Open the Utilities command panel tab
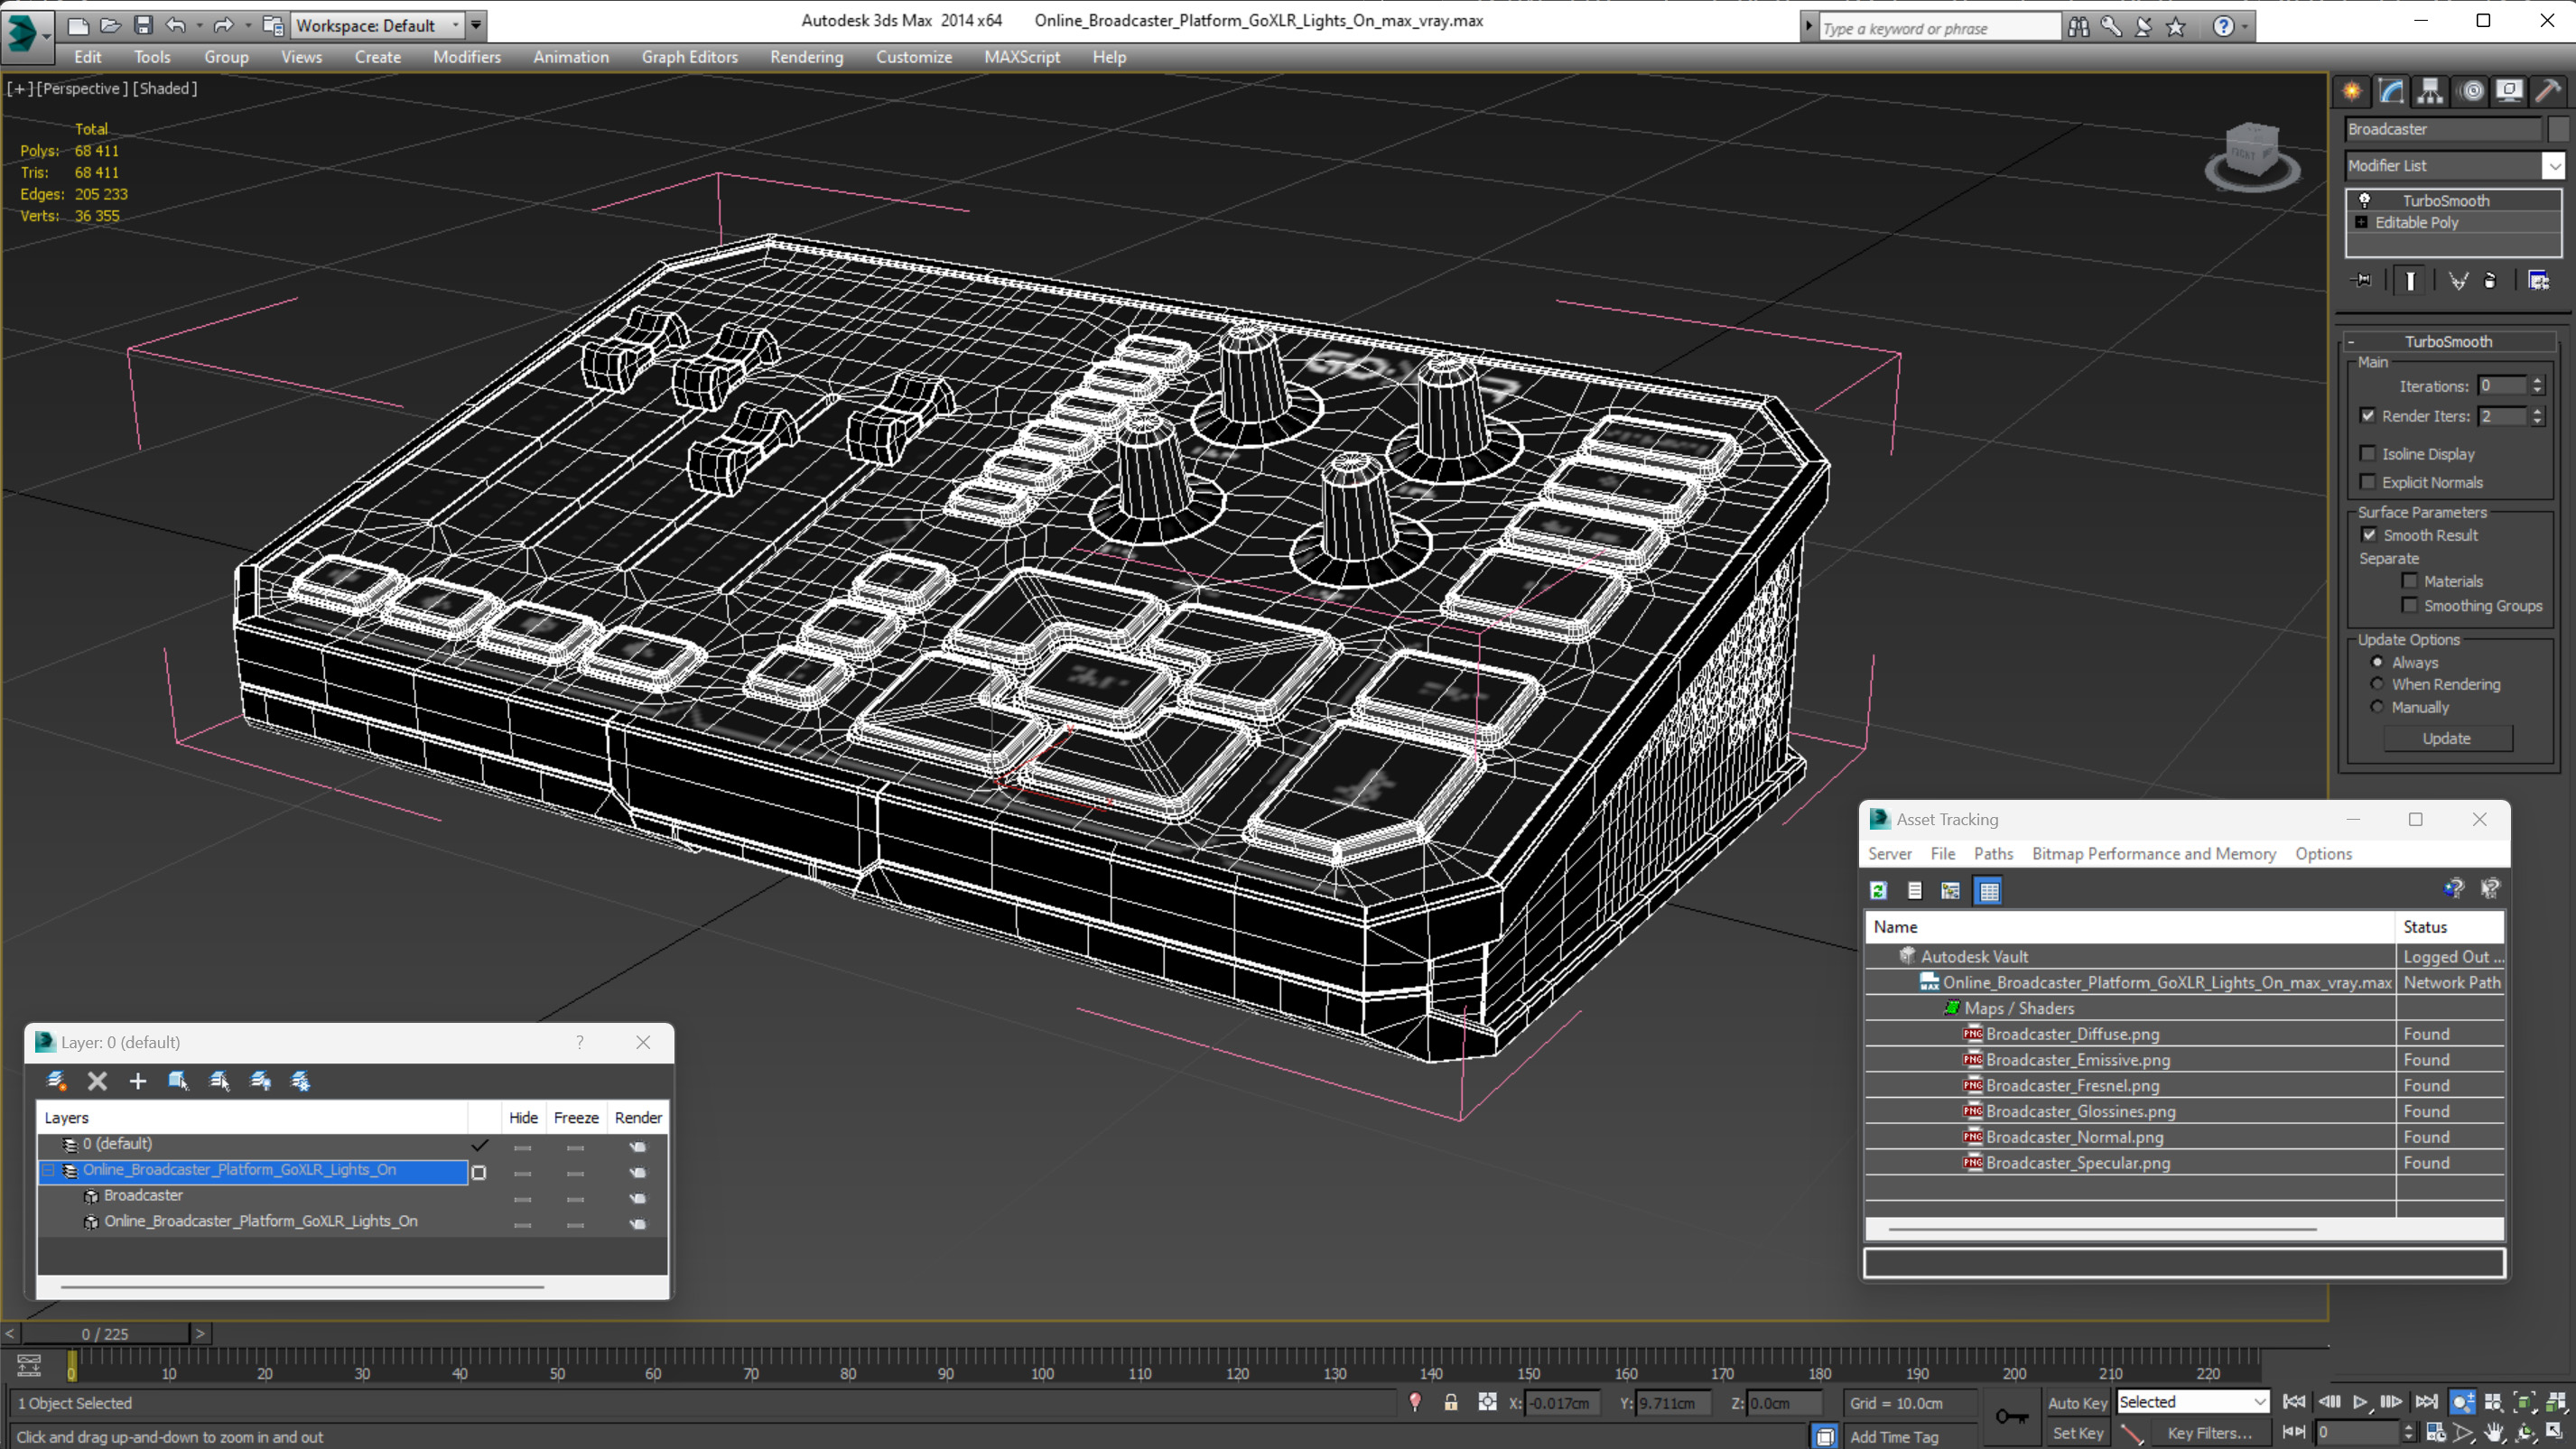The width and height of the screenshot is (2576, 1449). [x=2548, y=92]
